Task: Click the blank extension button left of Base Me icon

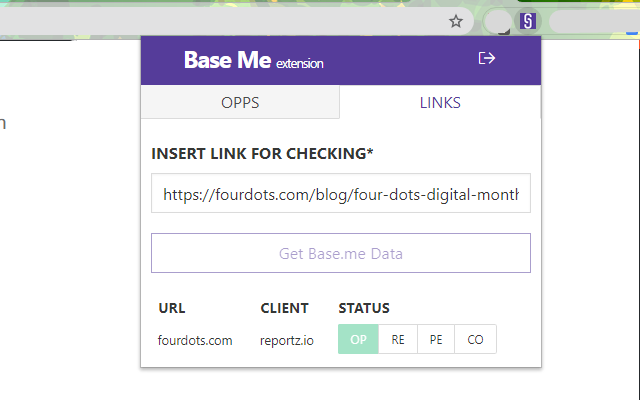Action: 497,21
